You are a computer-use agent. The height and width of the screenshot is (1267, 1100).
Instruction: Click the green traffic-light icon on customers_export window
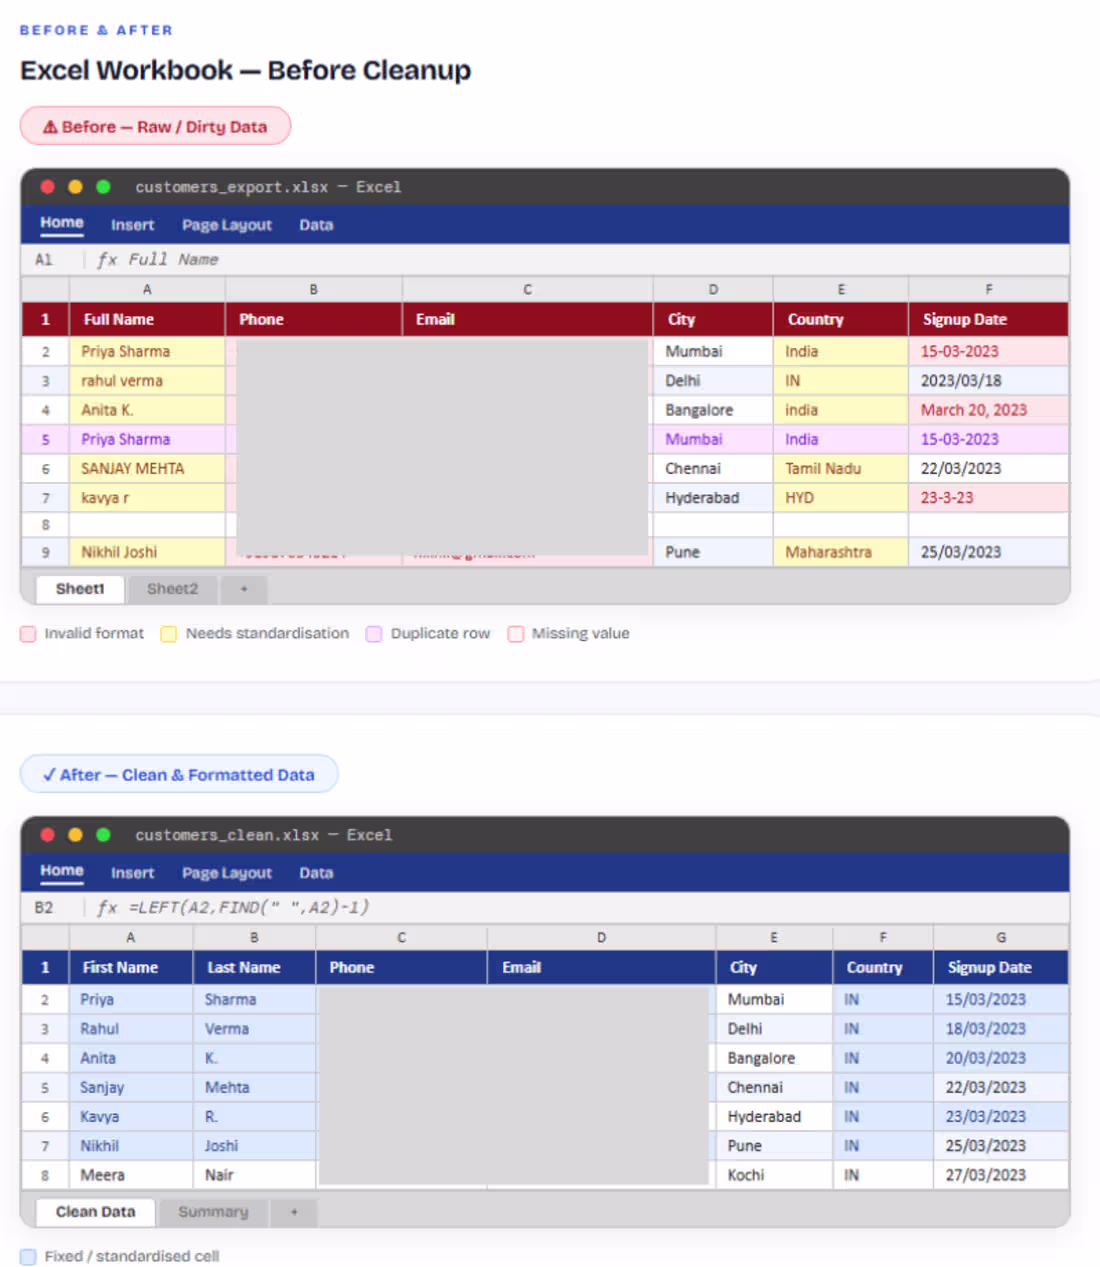[x=103, y=187]
